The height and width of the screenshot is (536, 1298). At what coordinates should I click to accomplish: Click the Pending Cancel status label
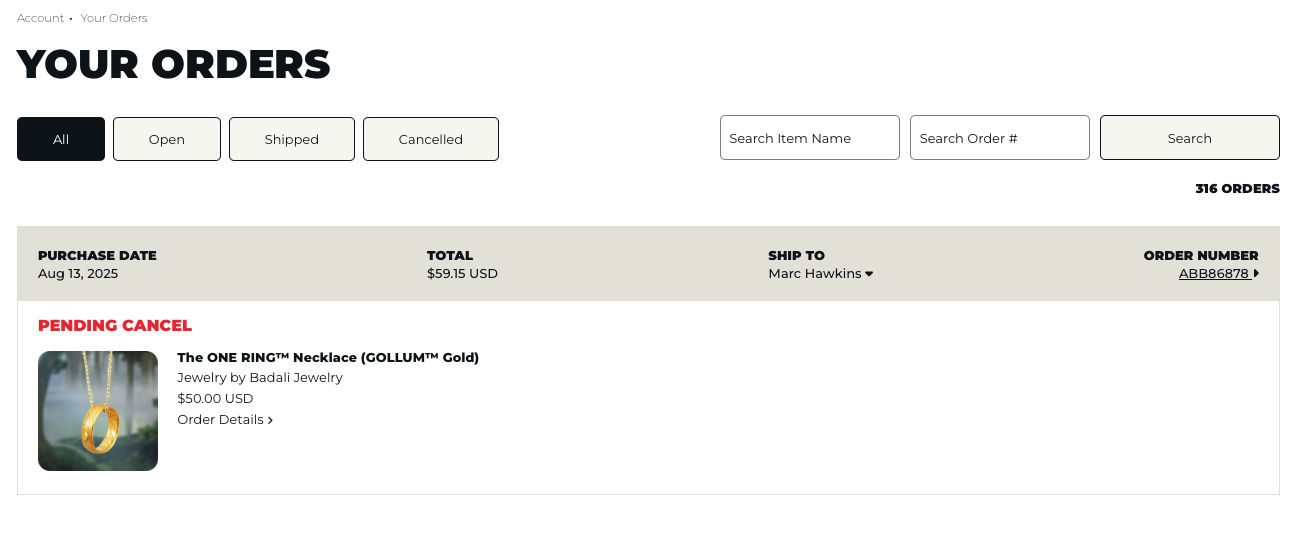tap(115, 326)
